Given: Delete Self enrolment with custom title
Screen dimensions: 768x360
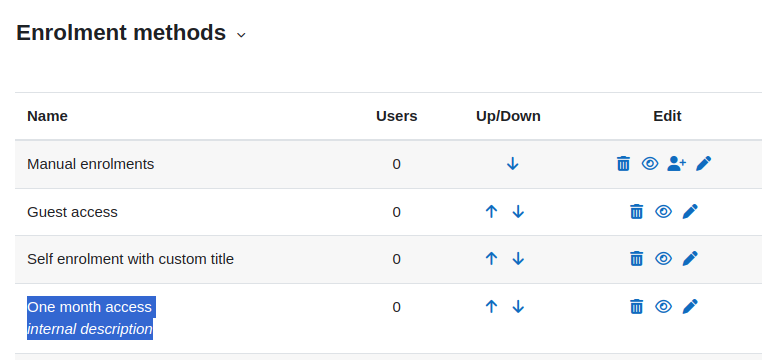Looking at the screenshot, I should click(x=636, y=259).
